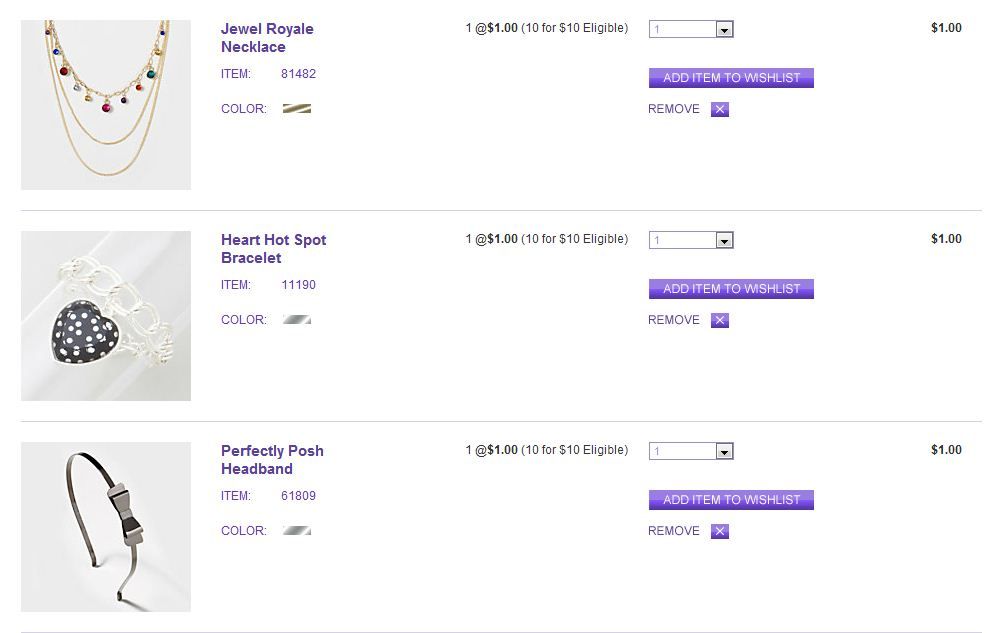Click the X icon for Perfectly Posh Headband
This screenshot has width=989, height=633.
720,532
